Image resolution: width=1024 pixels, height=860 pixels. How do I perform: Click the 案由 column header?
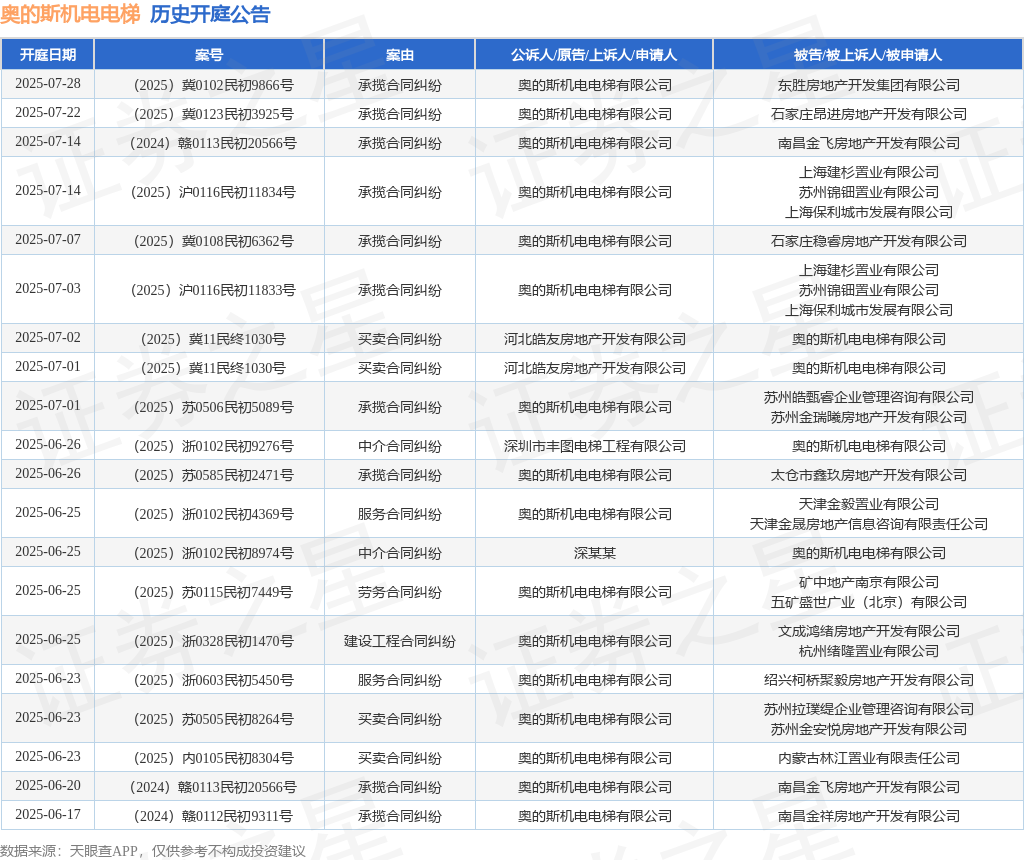click(x=400, y=55)
